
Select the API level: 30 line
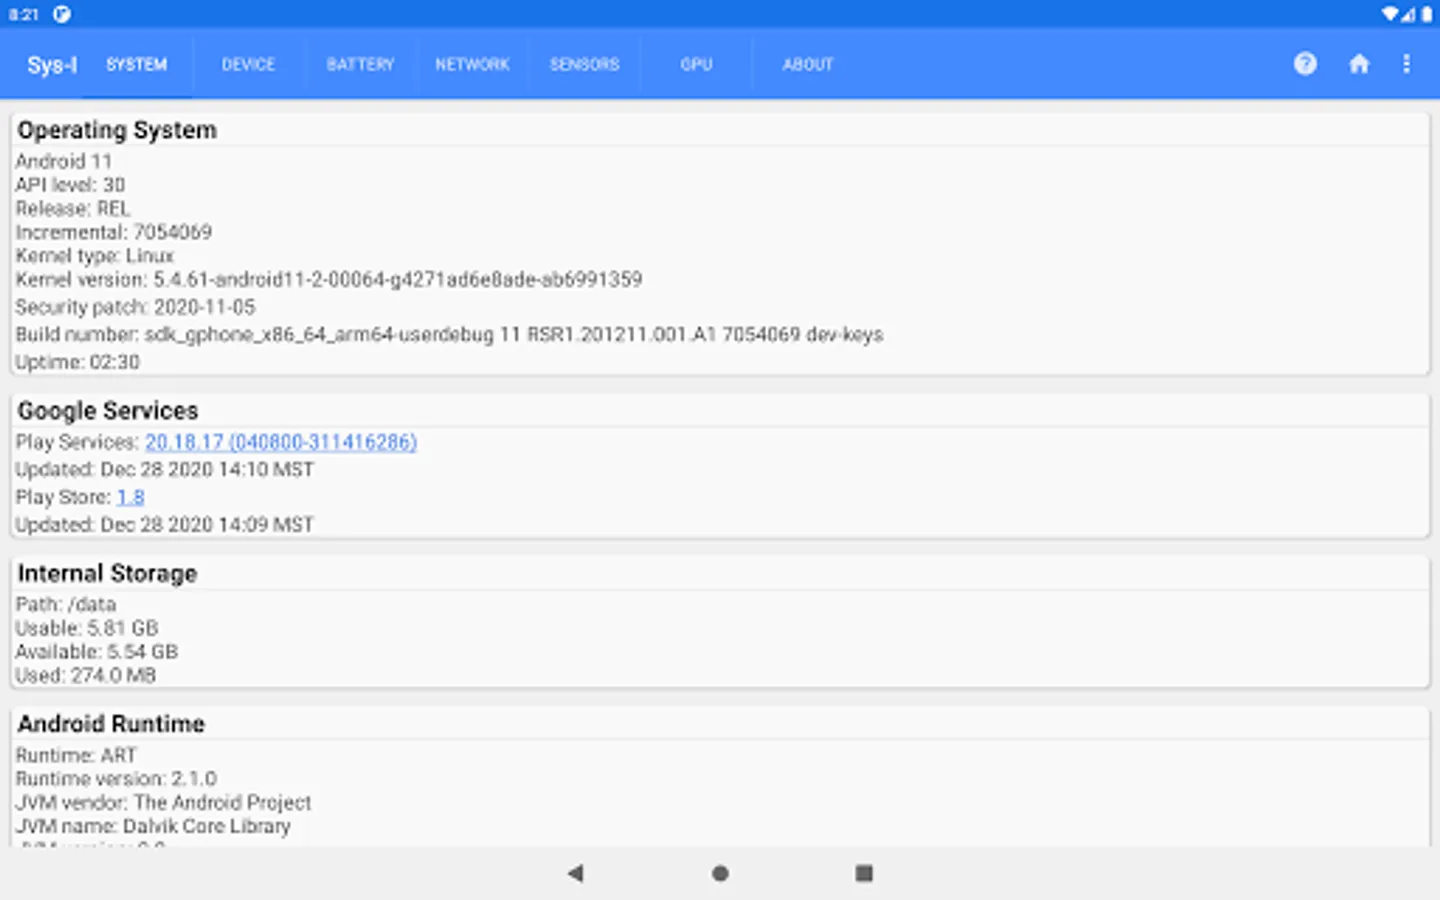[70, 185]
